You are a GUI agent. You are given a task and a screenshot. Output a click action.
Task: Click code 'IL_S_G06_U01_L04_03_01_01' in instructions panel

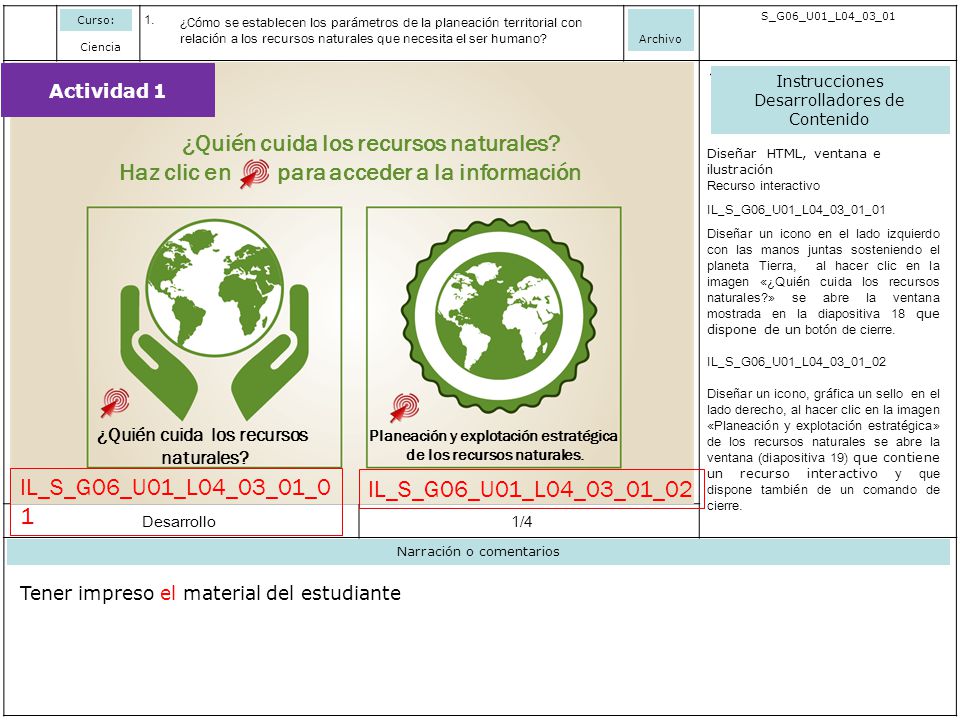point(796,209)
